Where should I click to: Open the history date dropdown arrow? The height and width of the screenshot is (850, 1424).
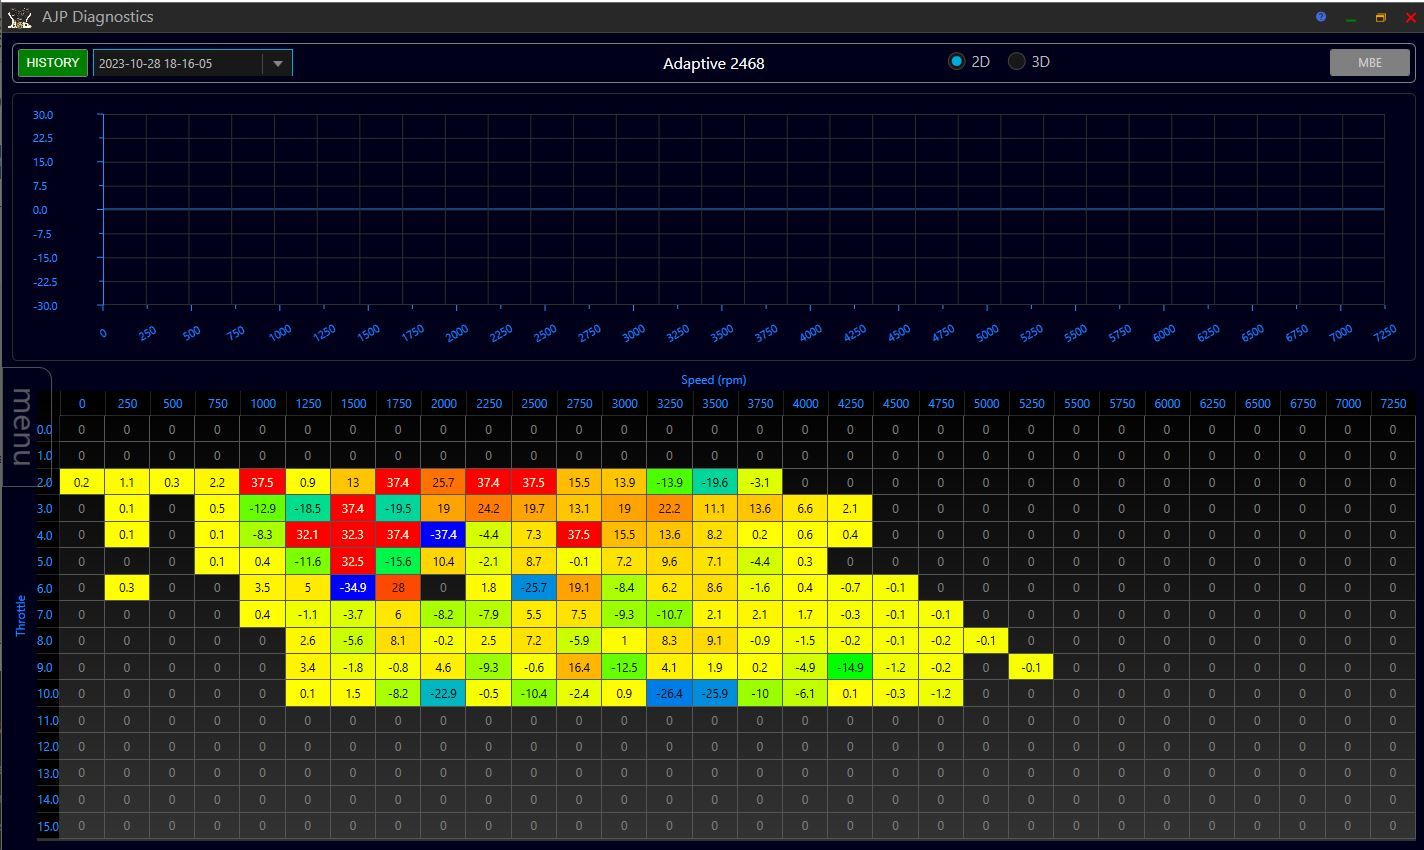[277, 64]
